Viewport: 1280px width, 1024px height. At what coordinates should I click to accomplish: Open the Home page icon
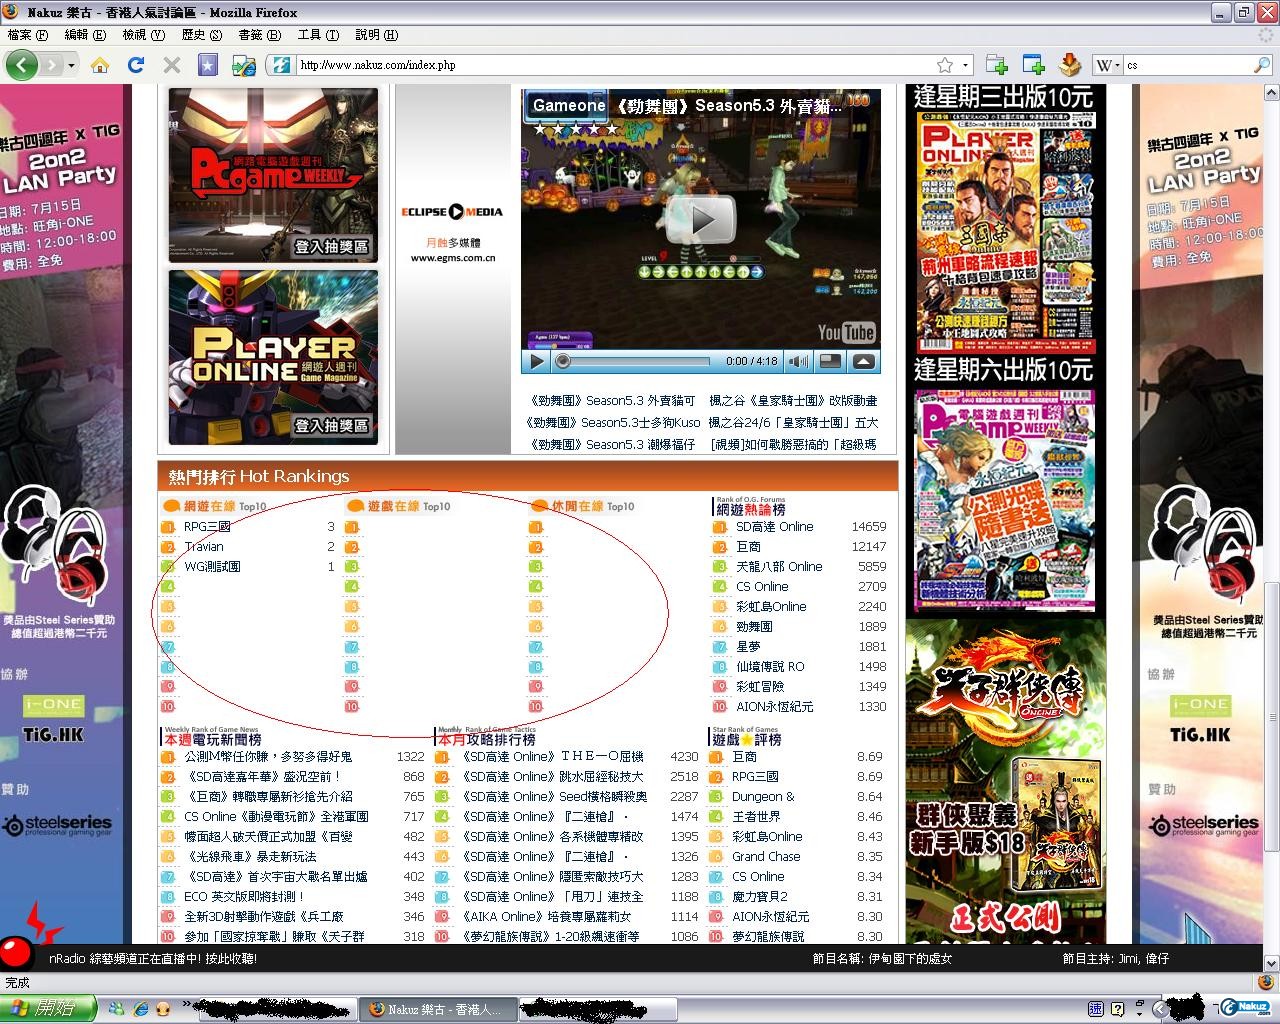point(99,65)
